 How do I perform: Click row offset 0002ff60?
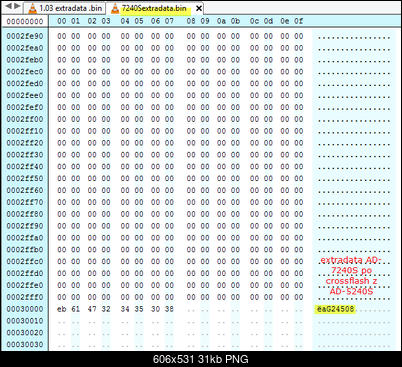coord(25,190)
